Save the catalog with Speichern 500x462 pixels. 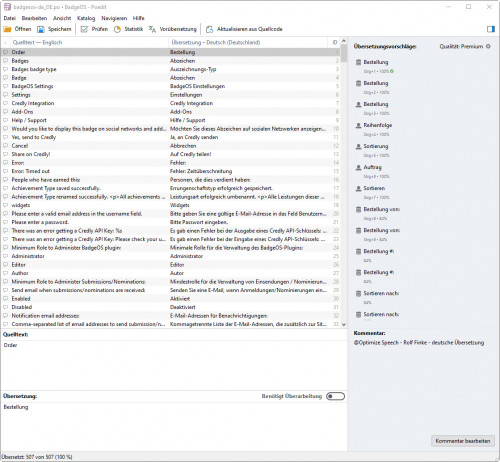pyautogui.click(x=54, y=29)
